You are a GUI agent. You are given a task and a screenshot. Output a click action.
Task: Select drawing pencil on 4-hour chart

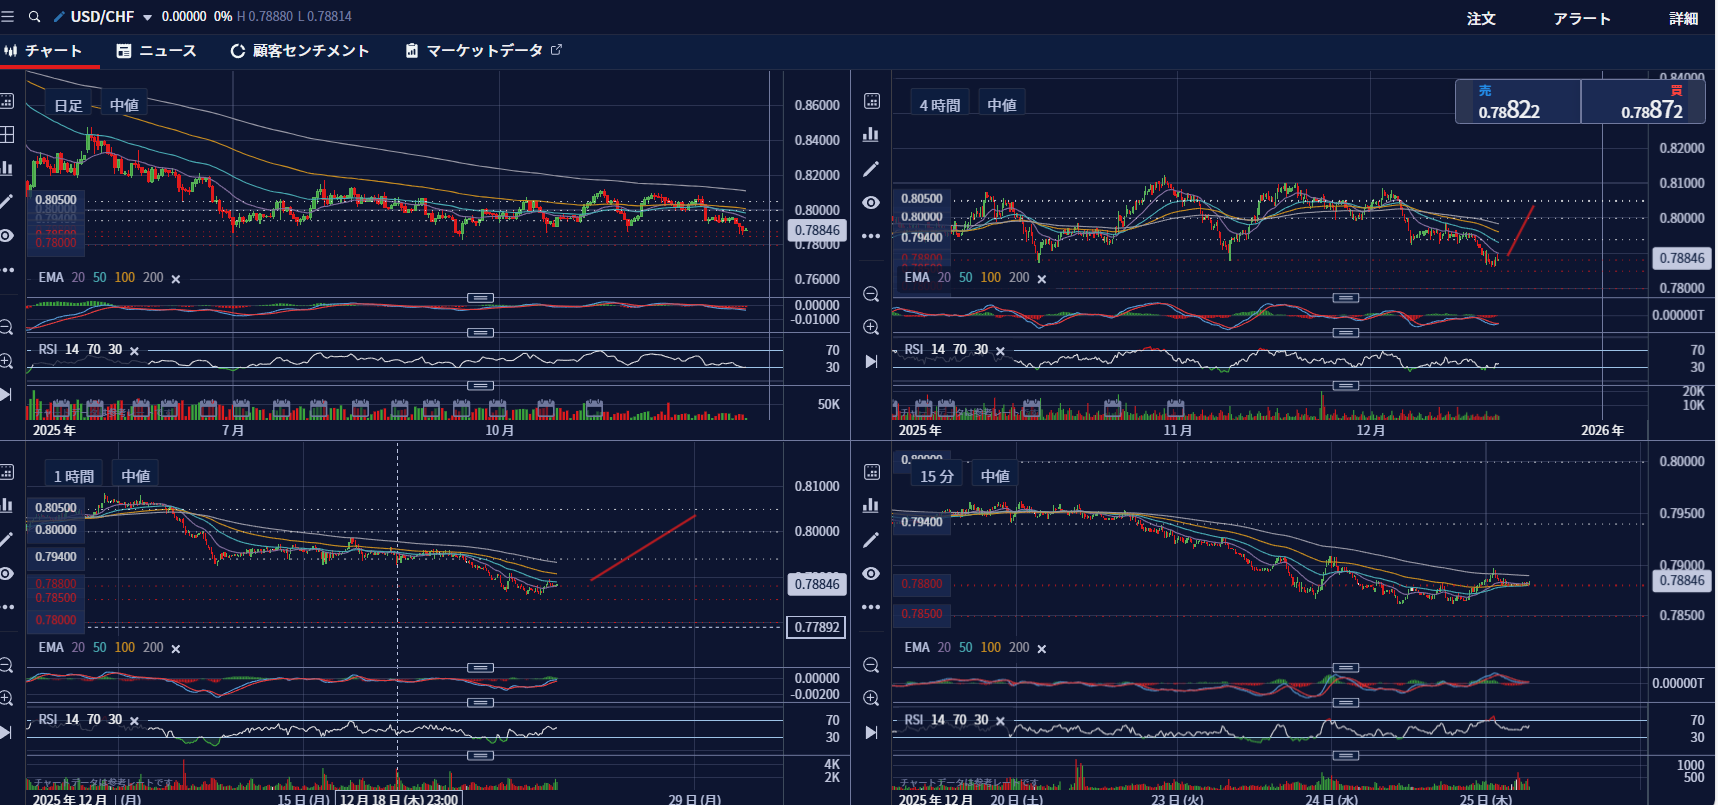click(871, 168)
